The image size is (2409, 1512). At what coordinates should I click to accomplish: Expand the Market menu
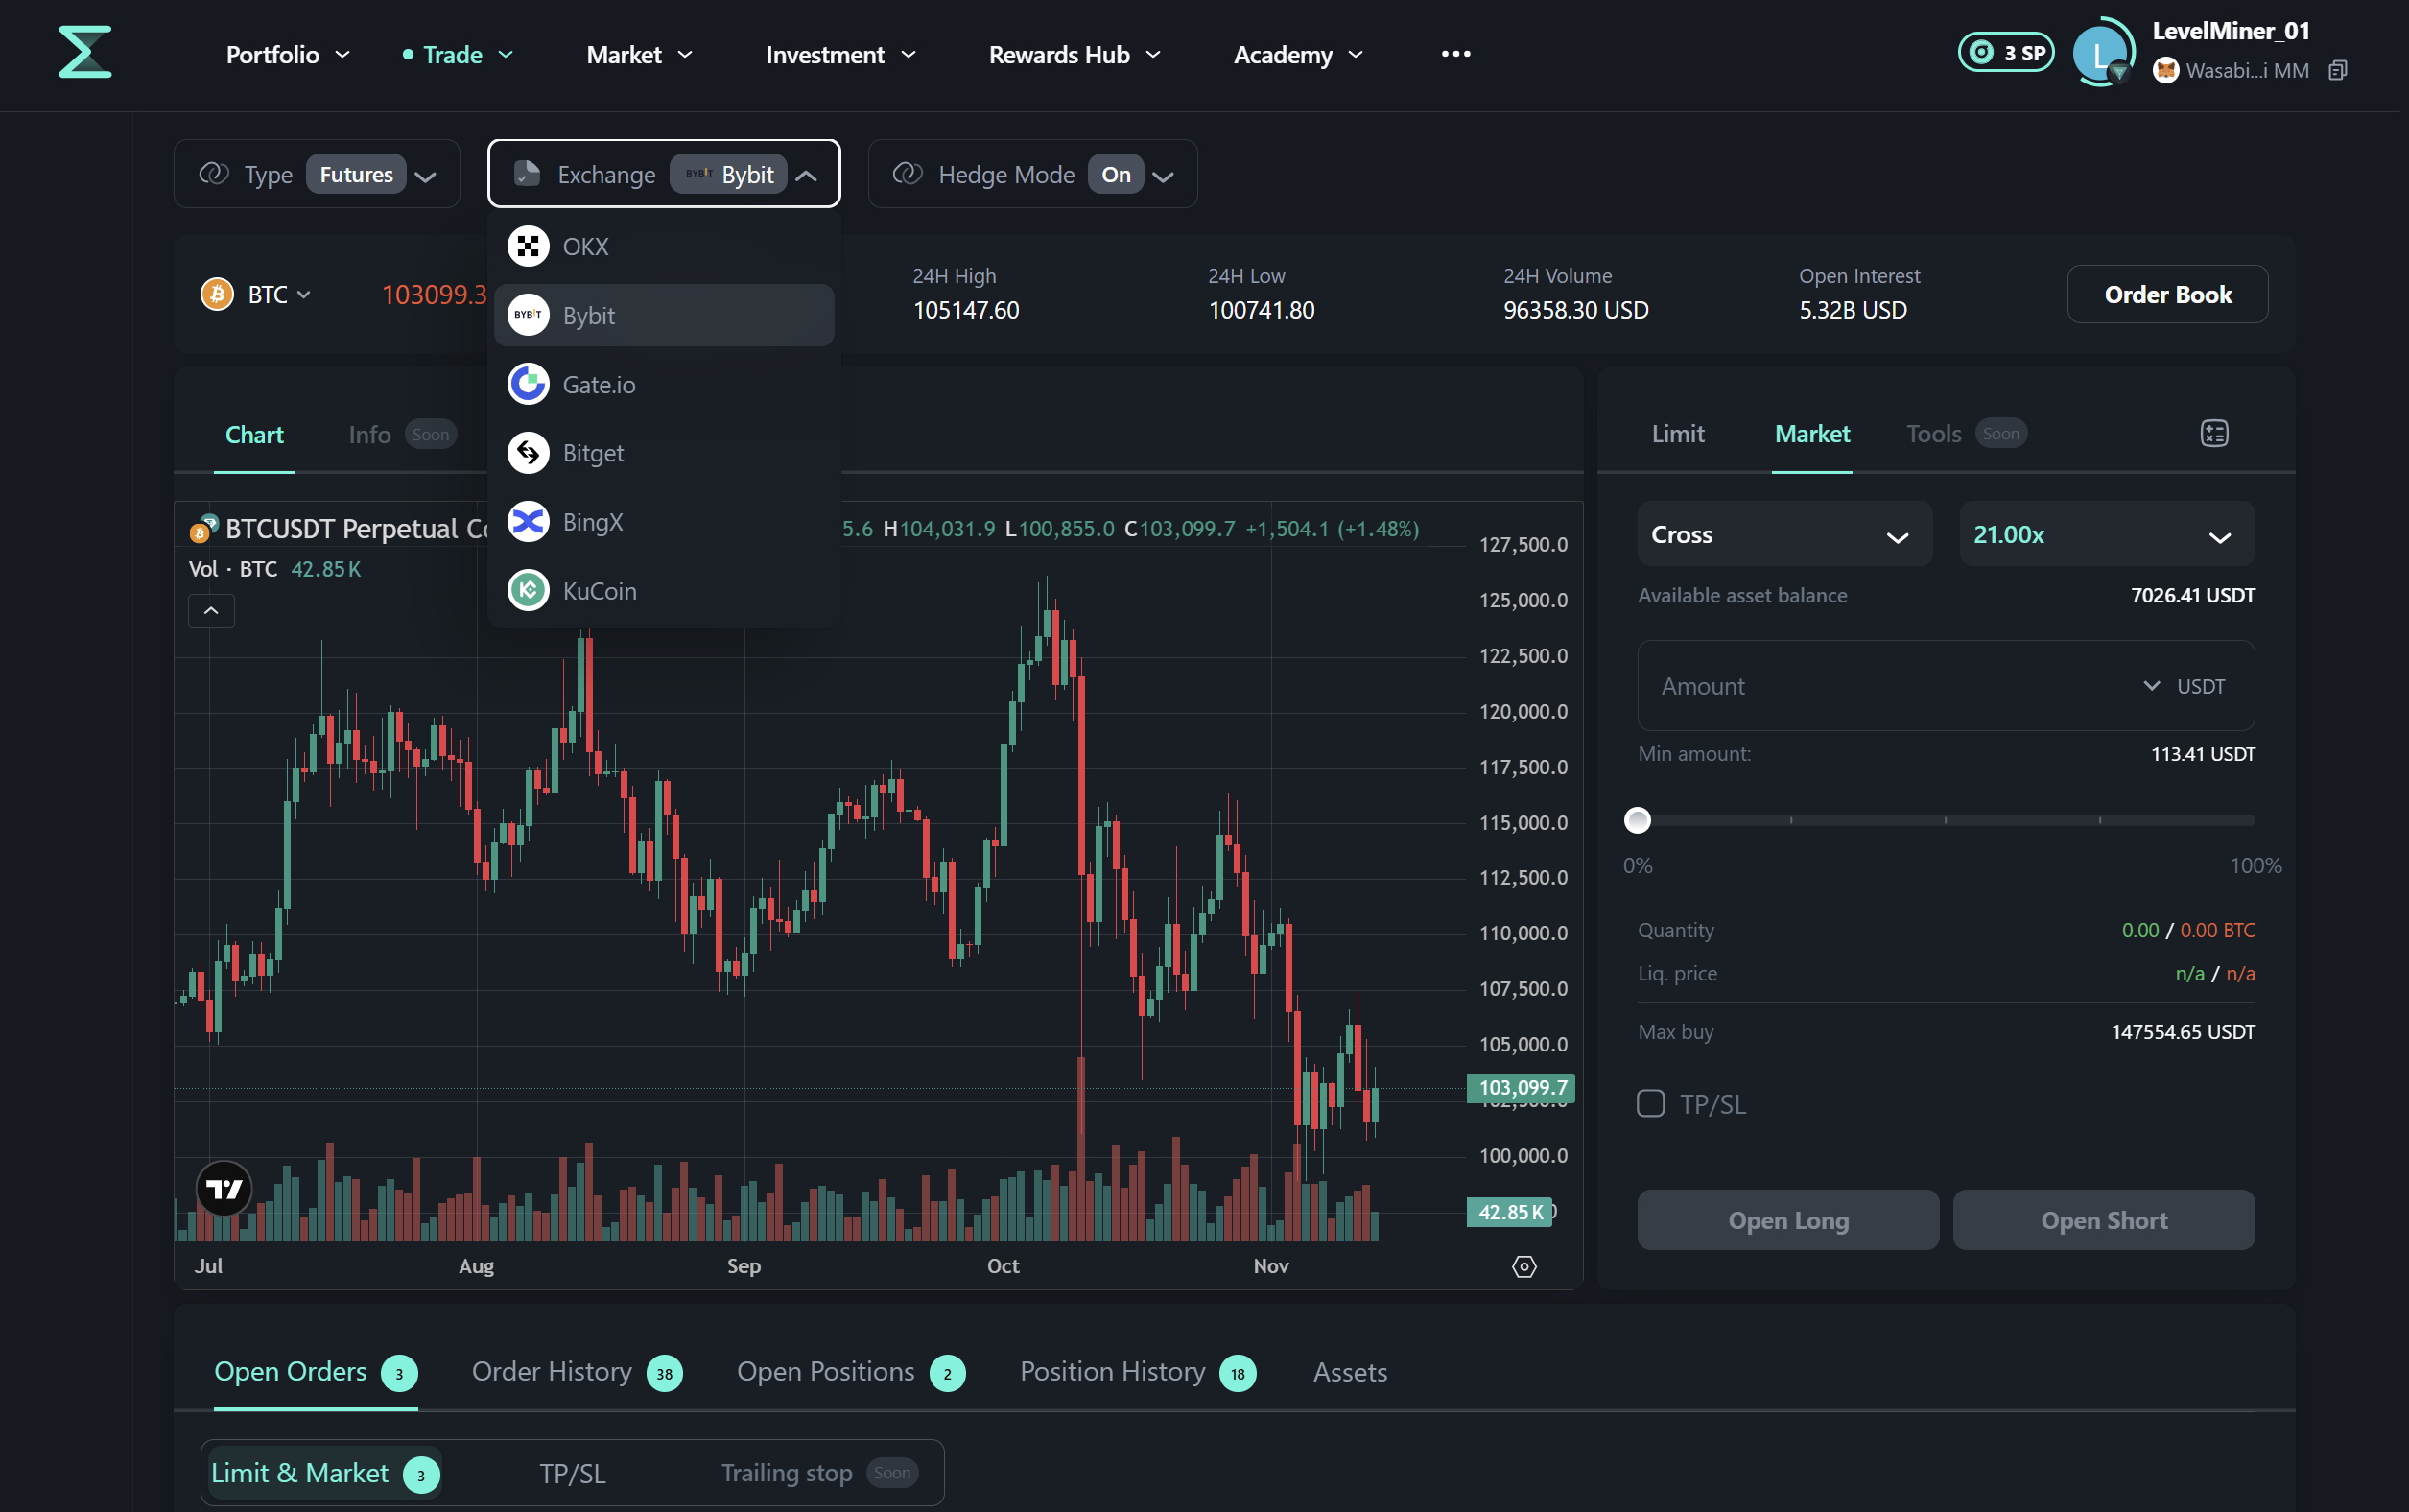[x=639, y=55]
